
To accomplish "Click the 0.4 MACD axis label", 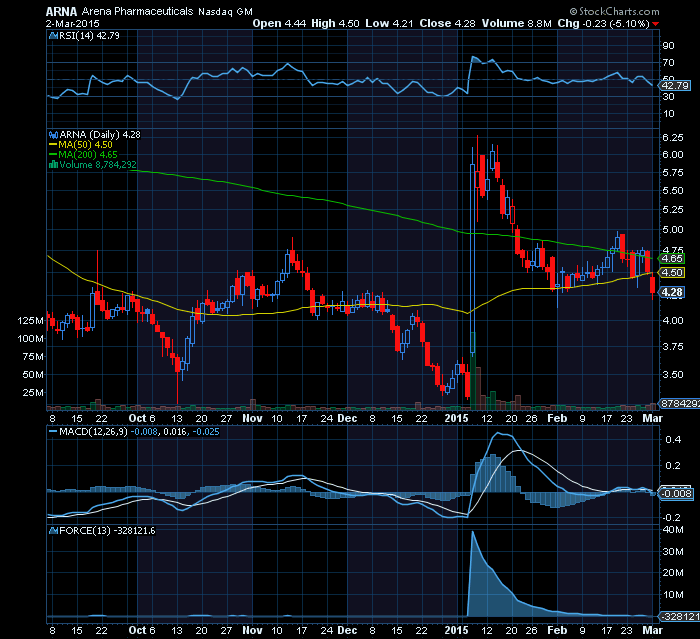I will [673, 440].
